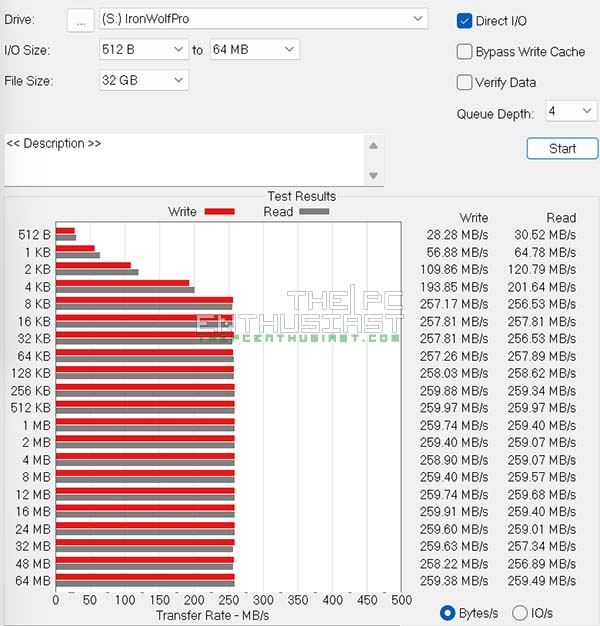Screen dimensions: 600x626
Task: Click the gray Read legend swatch
Action: 314,212
